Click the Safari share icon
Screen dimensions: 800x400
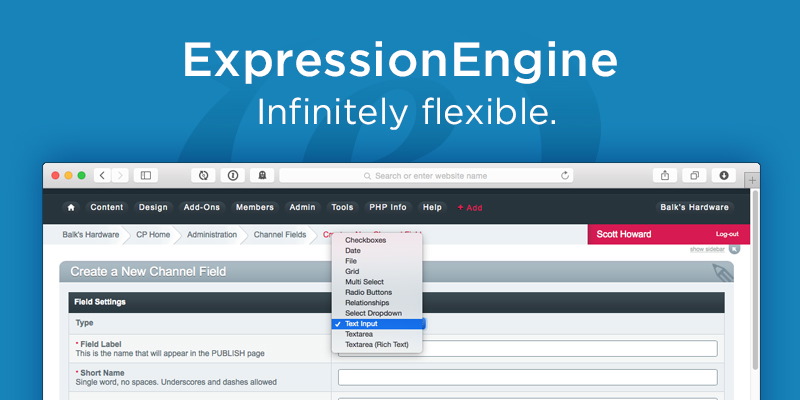665,175
